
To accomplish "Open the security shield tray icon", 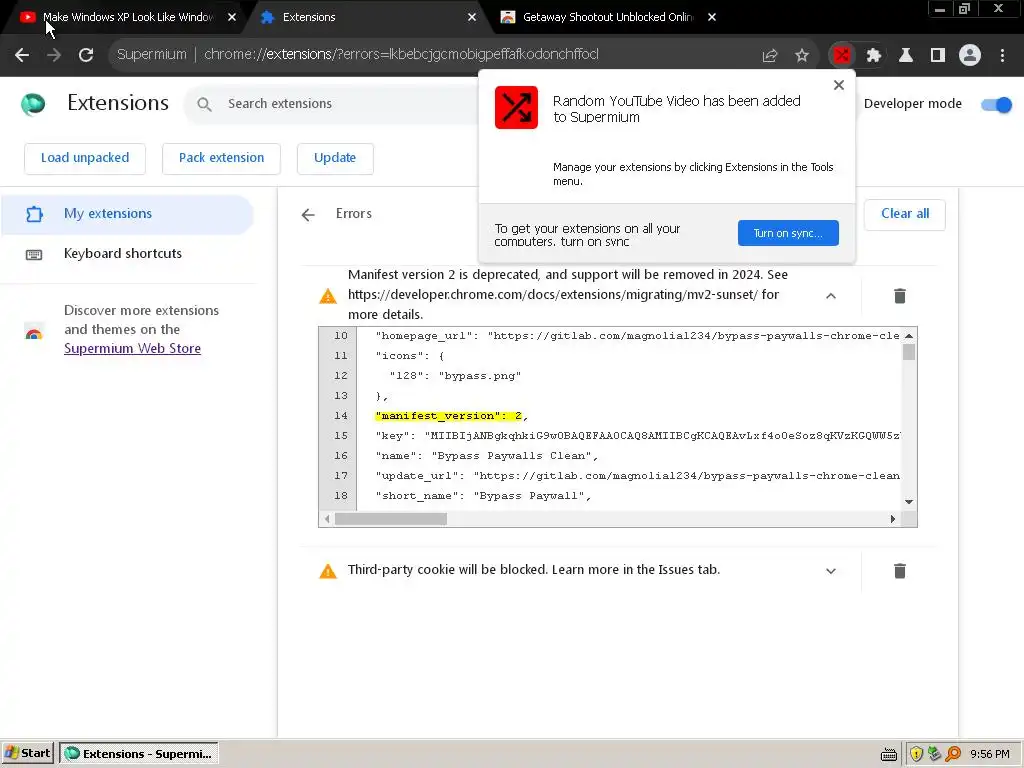I will 916,754.
